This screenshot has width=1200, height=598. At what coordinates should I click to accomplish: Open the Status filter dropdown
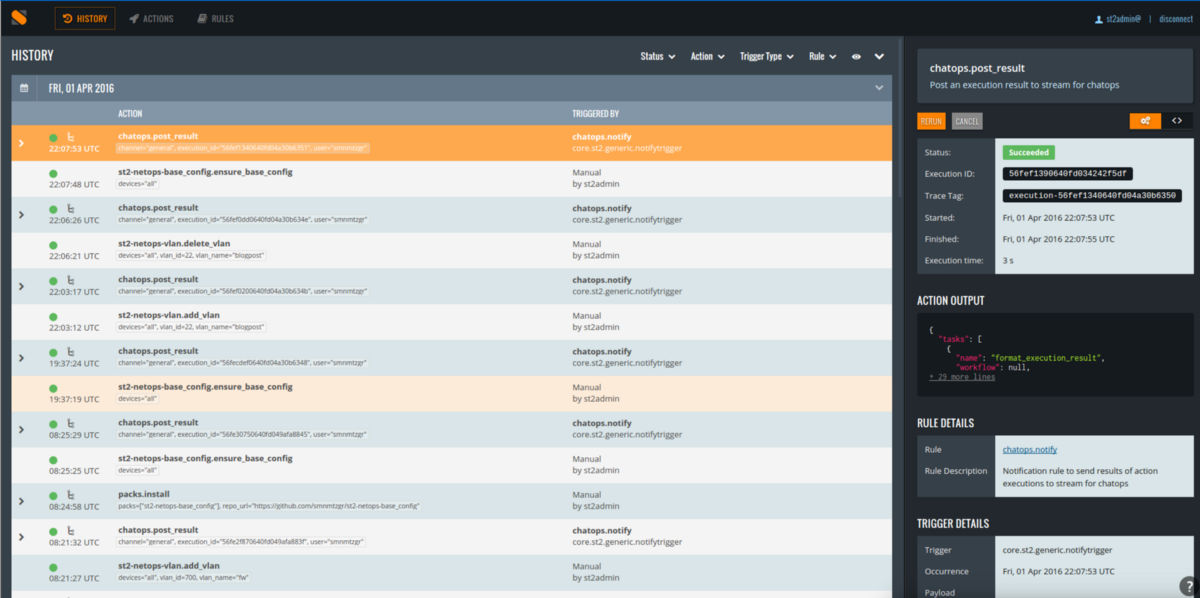coord(656,56)
